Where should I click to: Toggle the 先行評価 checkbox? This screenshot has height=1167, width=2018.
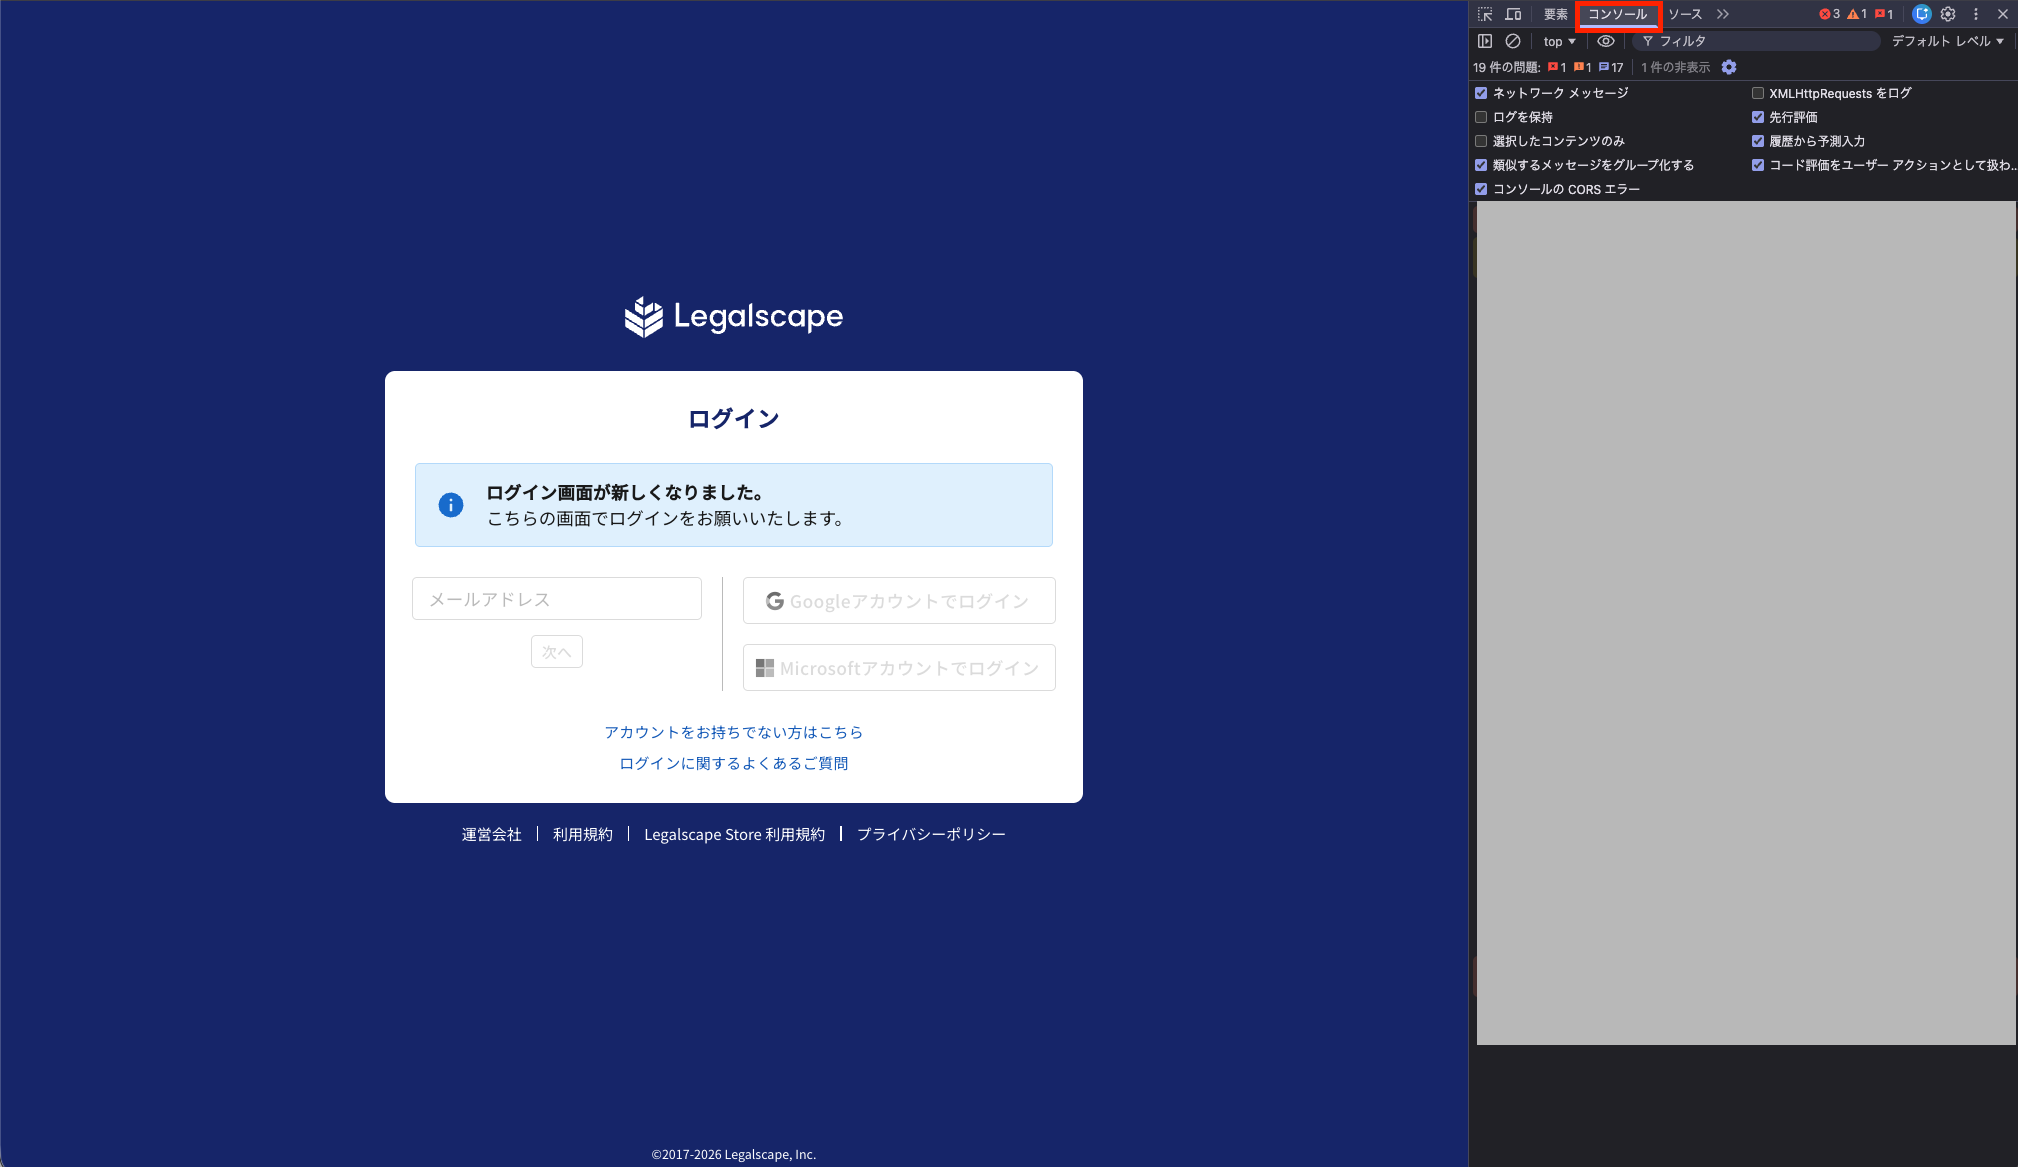pos(1758,117)
